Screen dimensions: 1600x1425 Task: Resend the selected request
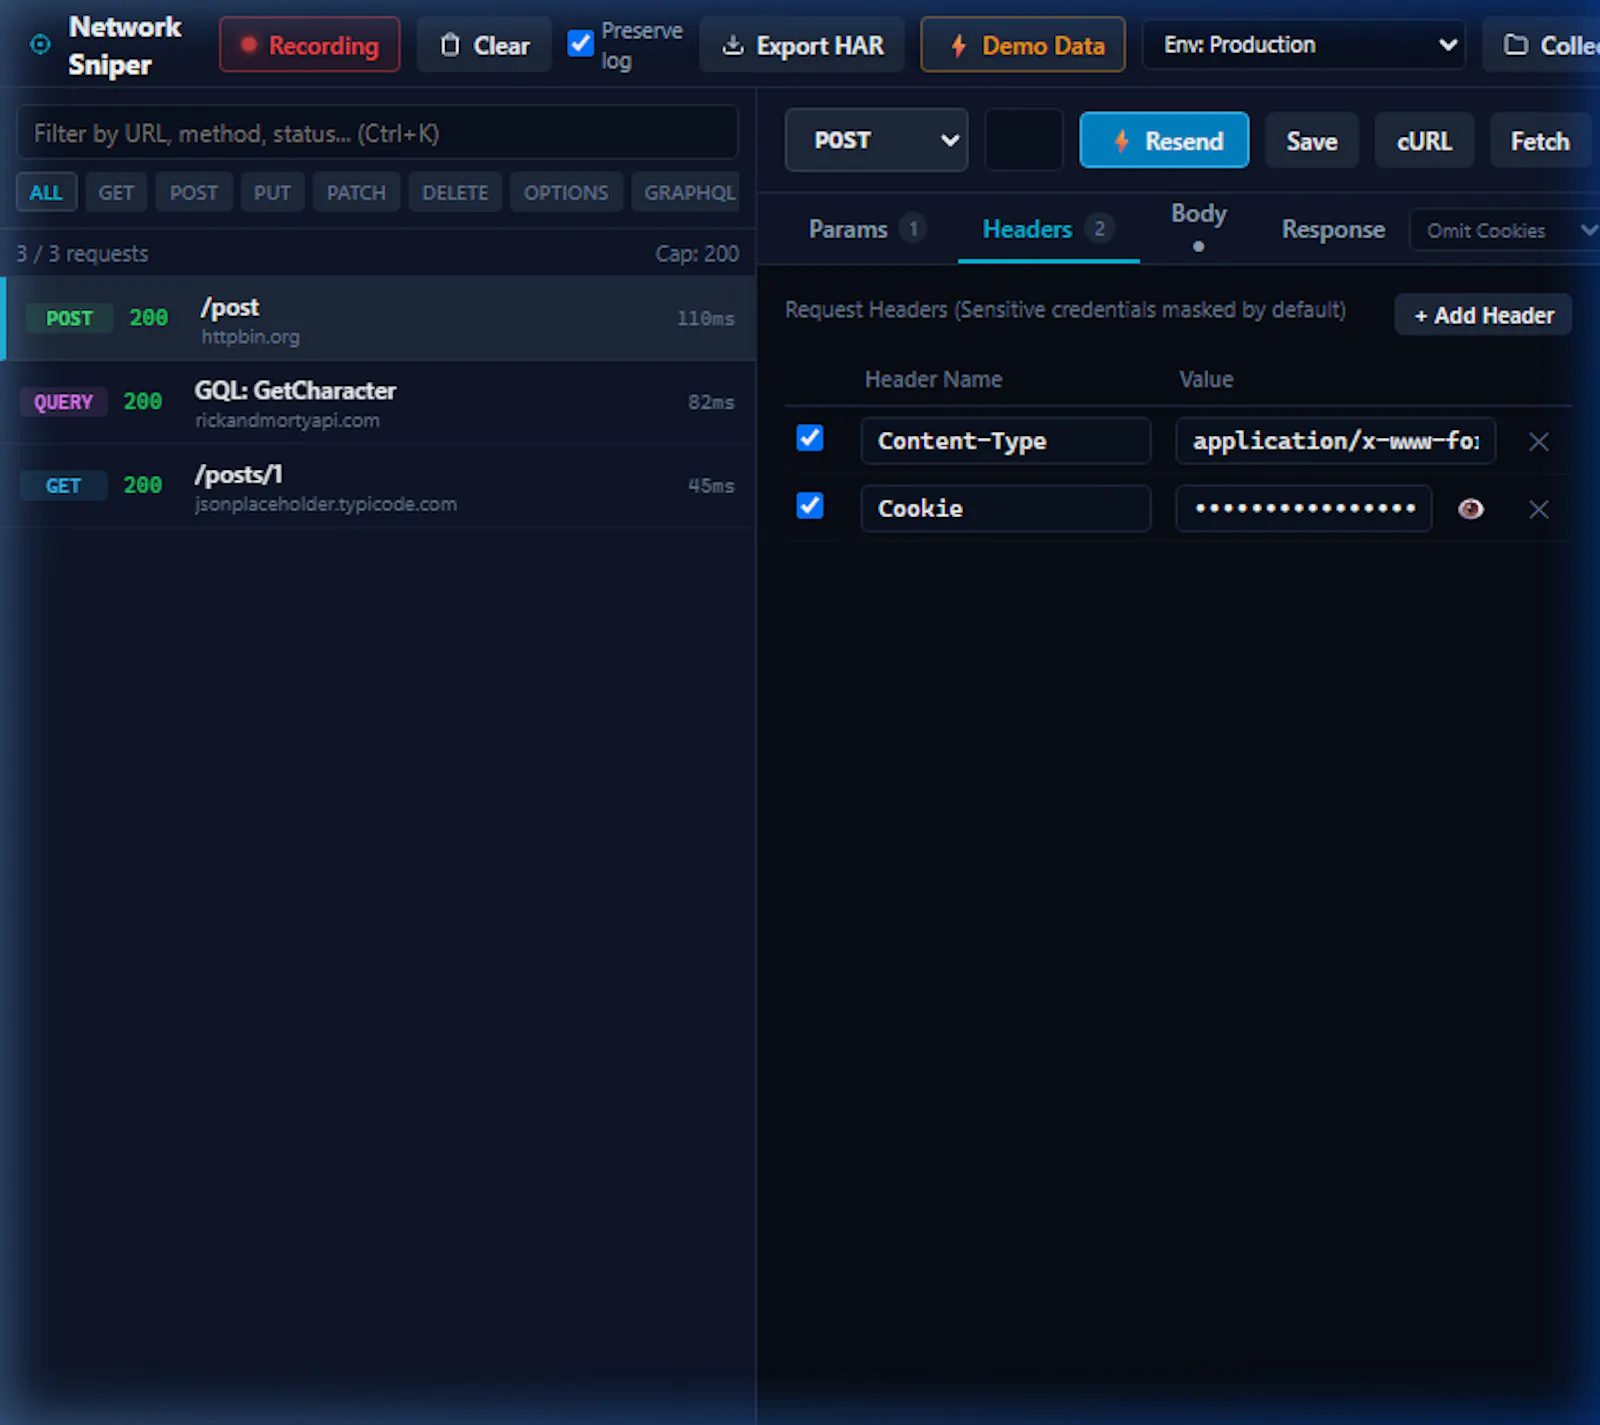point(1164,140)
